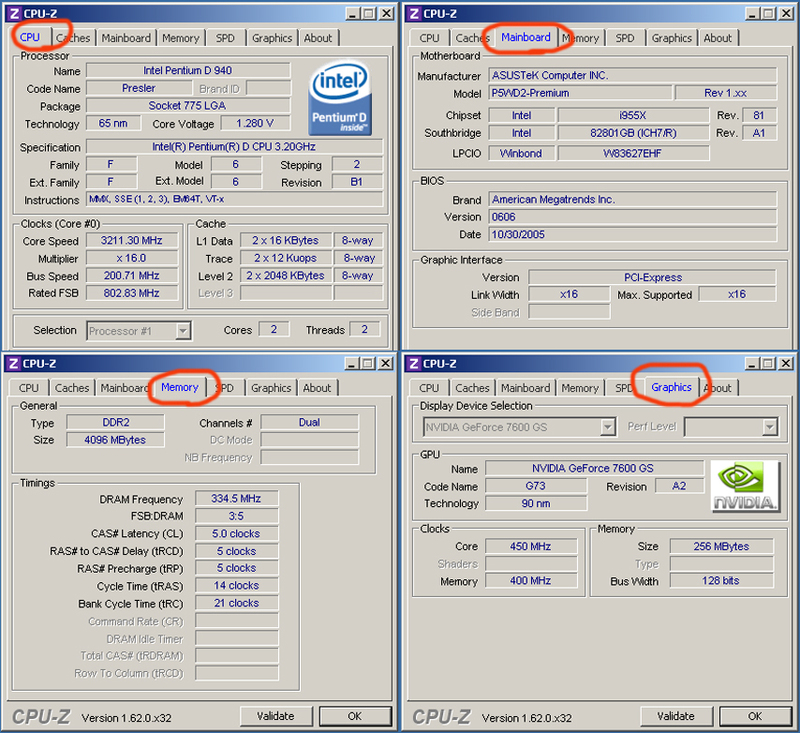Click the P5WD2-Premium model field
800x733 pixels.
[580, 93]
